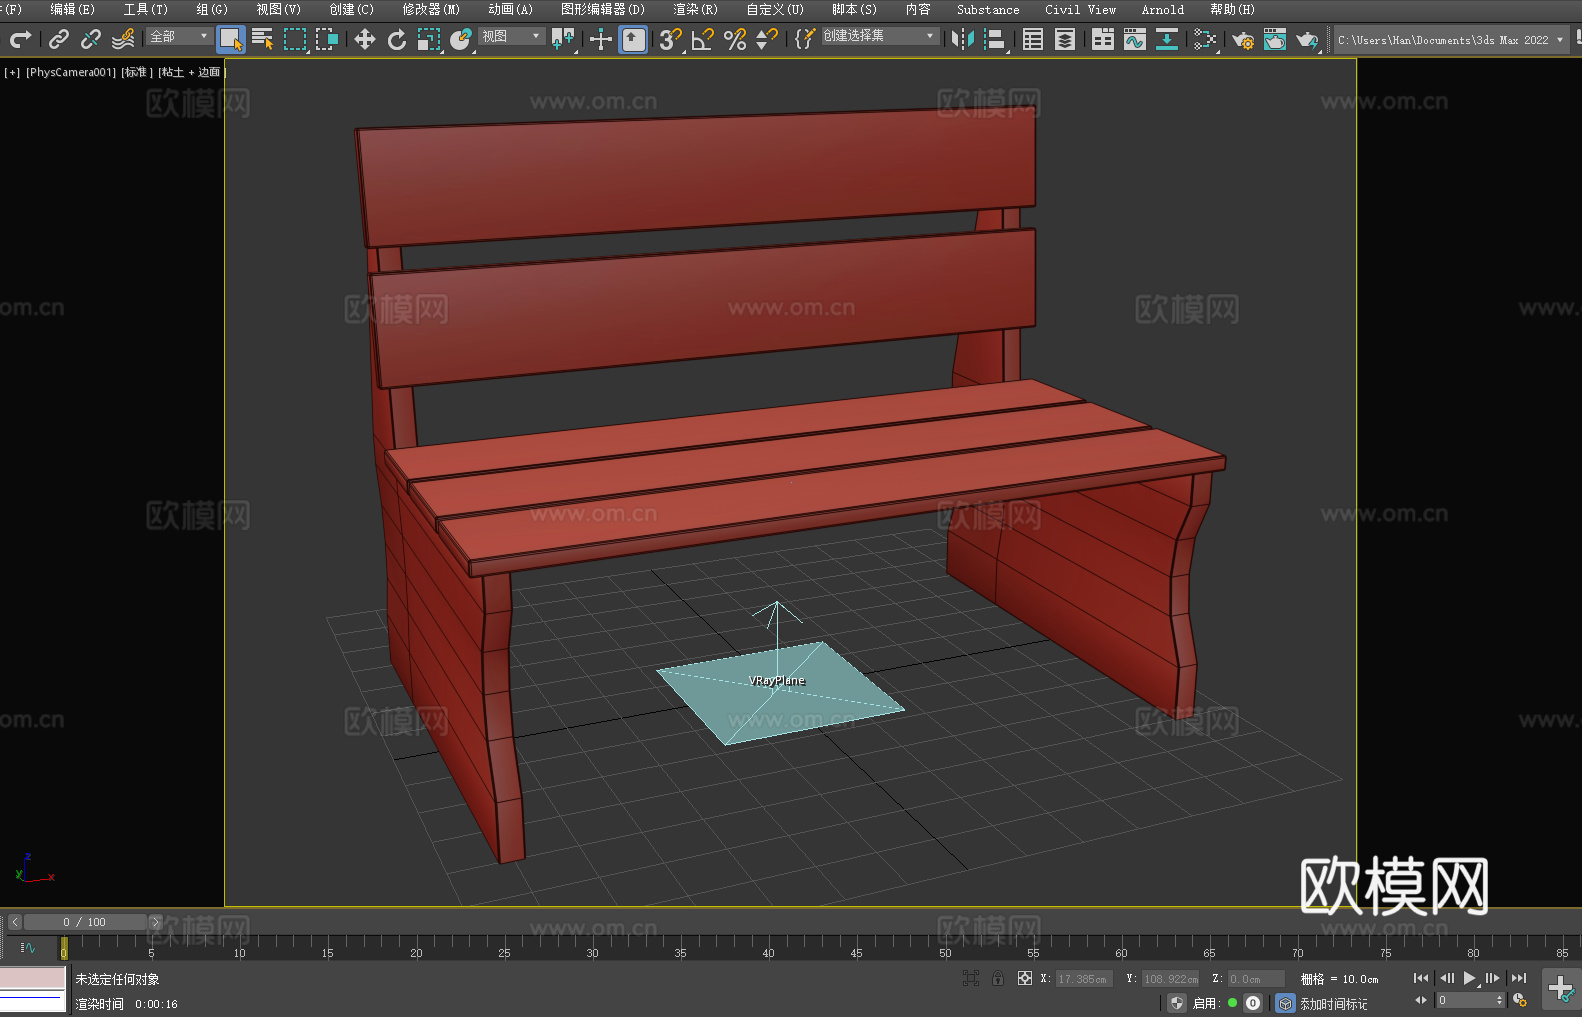
Task: Open the Arnold menu
Action: 1162,9
